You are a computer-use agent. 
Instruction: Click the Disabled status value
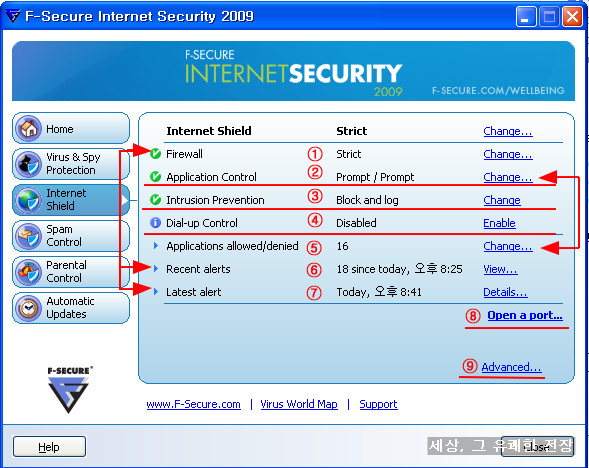pos(356,223)
